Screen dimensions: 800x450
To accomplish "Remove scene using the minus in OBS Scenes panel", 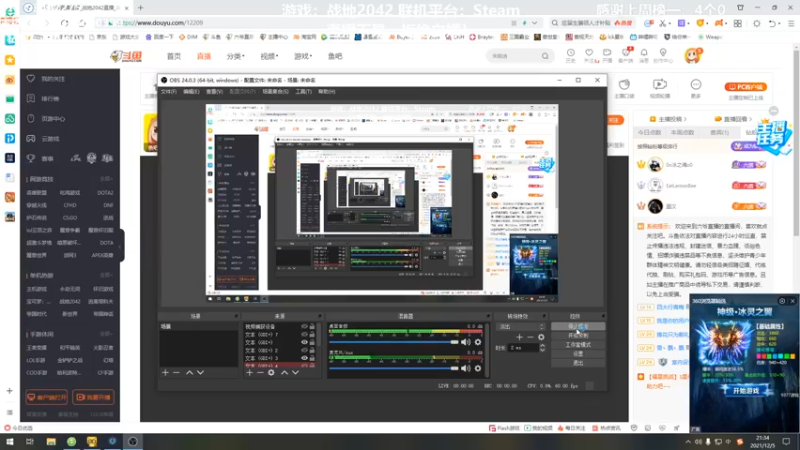I will point(177,372).
